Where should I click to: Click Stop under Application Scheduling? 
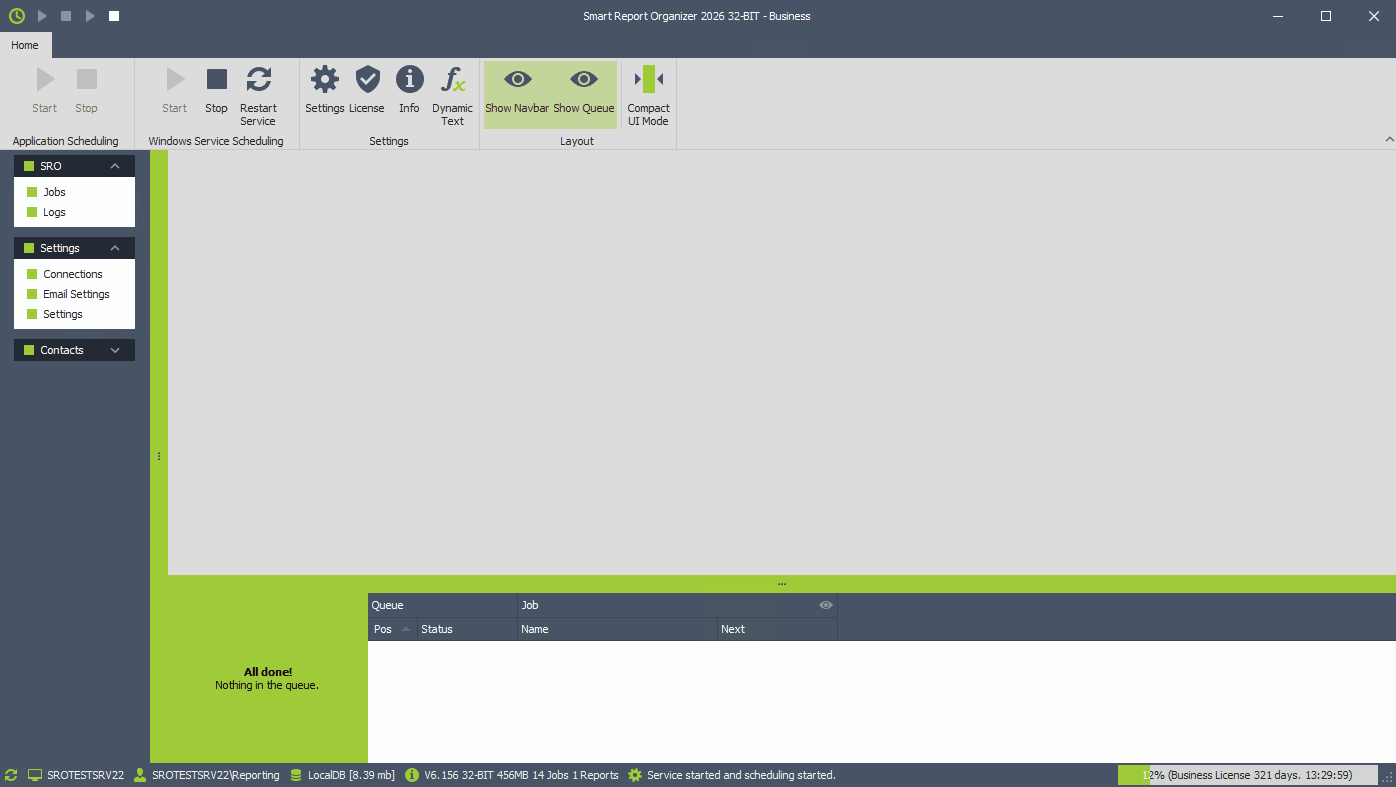tap(87, 90)
